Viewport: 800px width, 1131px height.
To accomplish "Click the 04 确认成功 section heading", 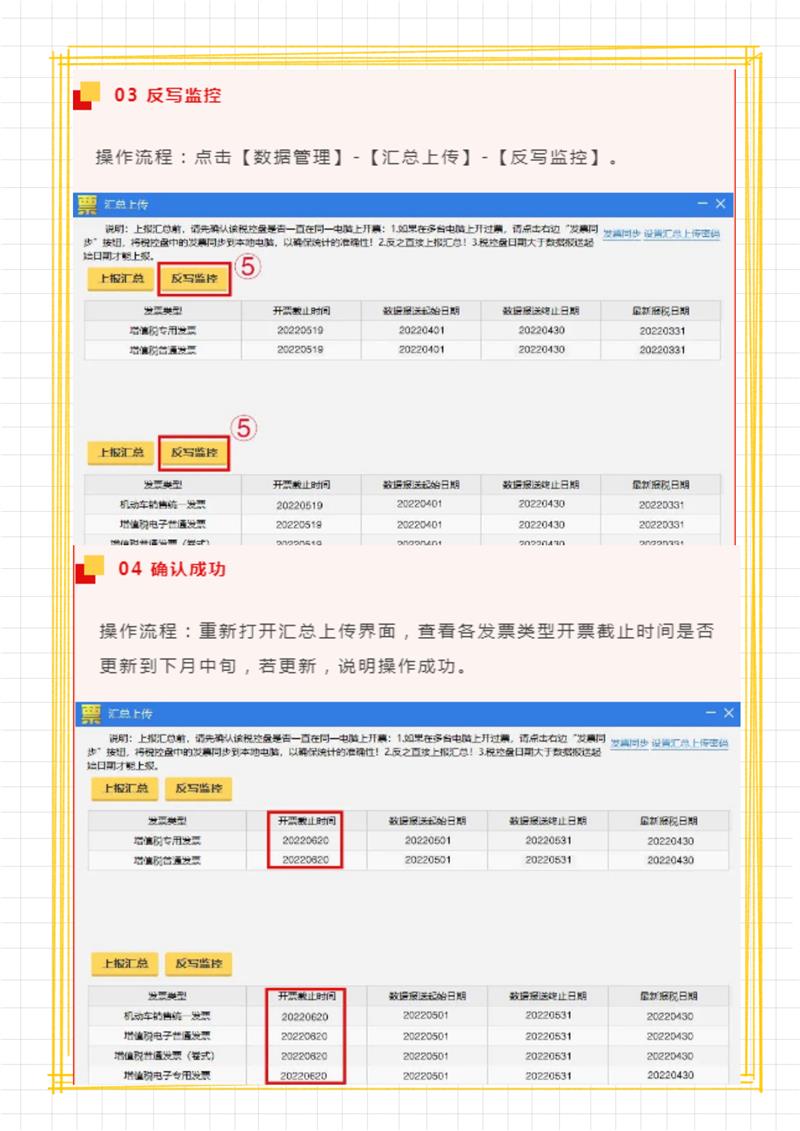I will point(172,569).
